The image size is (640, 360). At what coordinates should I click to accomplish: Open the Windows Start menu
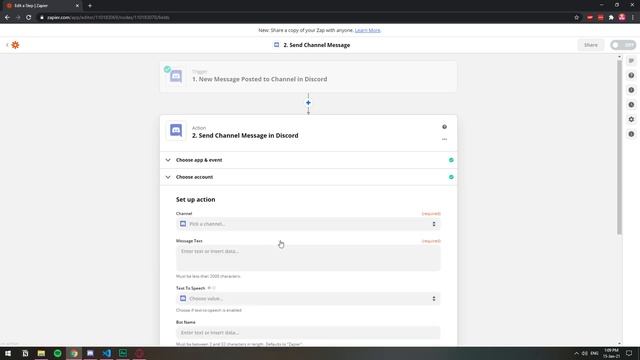point(8,353)
